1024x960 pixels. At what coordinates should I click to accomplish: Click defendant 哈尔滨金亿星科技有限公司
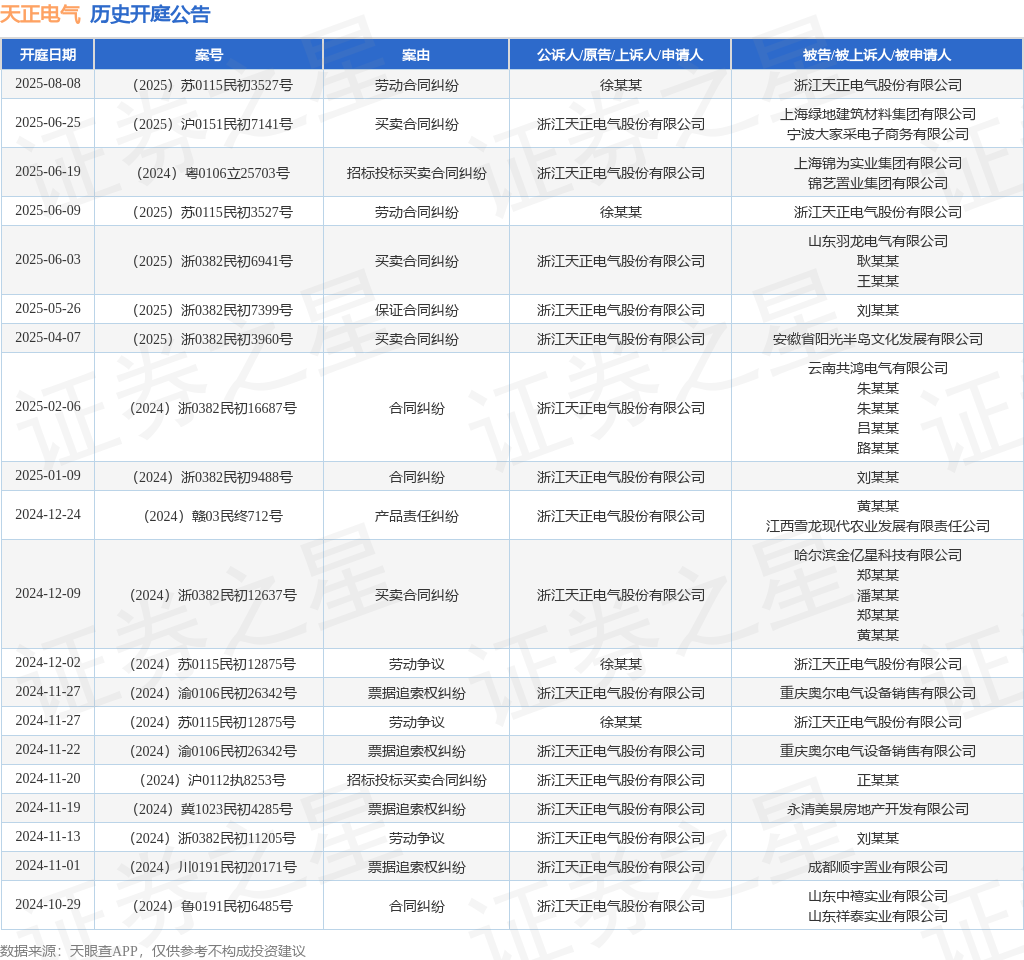point(877,555)
